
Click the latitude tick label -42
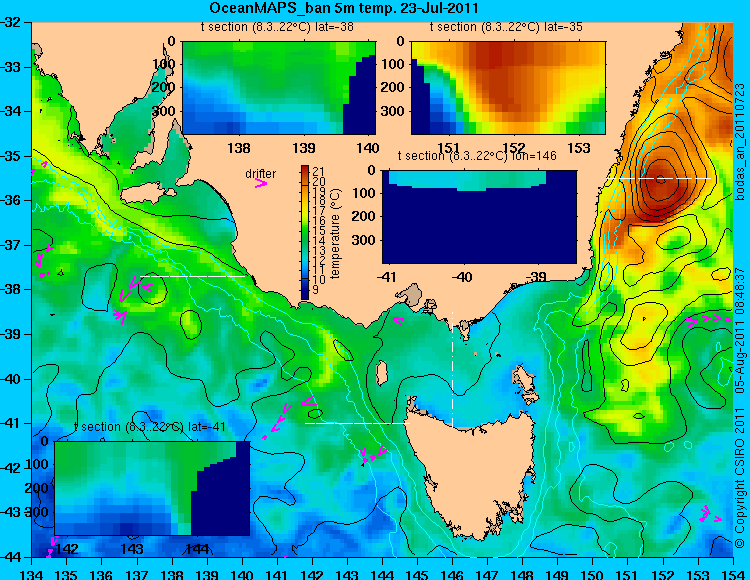click(10, 468)
